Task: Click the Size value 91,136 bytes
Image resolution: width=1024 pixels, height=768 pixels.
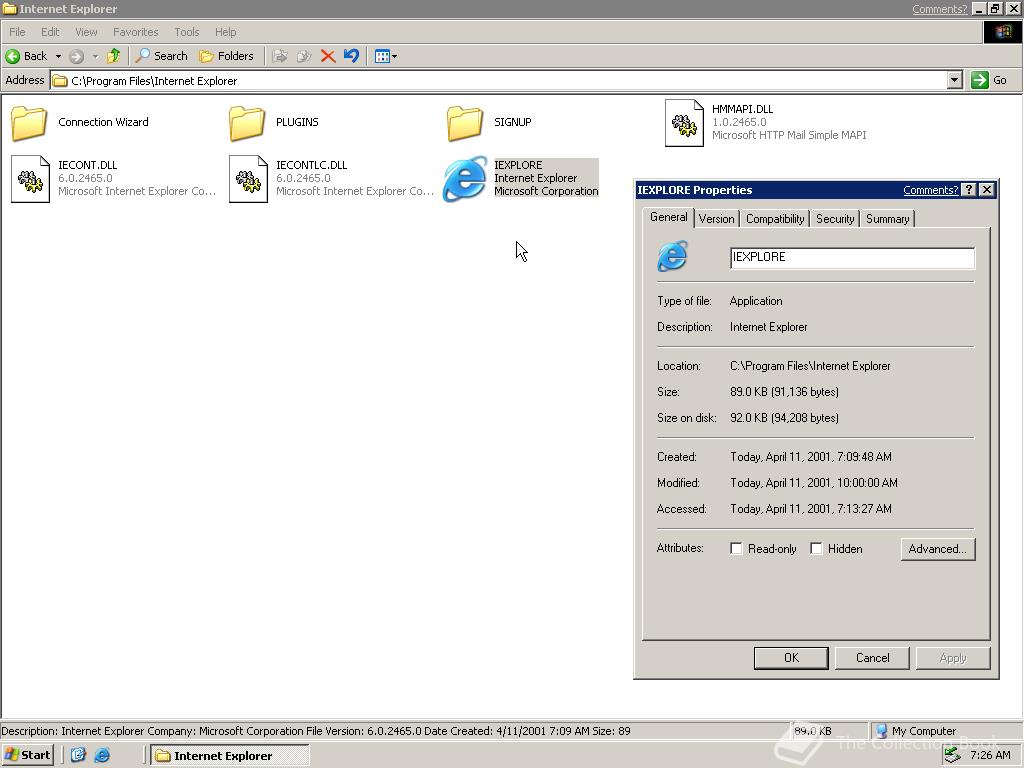Action: 784,392
